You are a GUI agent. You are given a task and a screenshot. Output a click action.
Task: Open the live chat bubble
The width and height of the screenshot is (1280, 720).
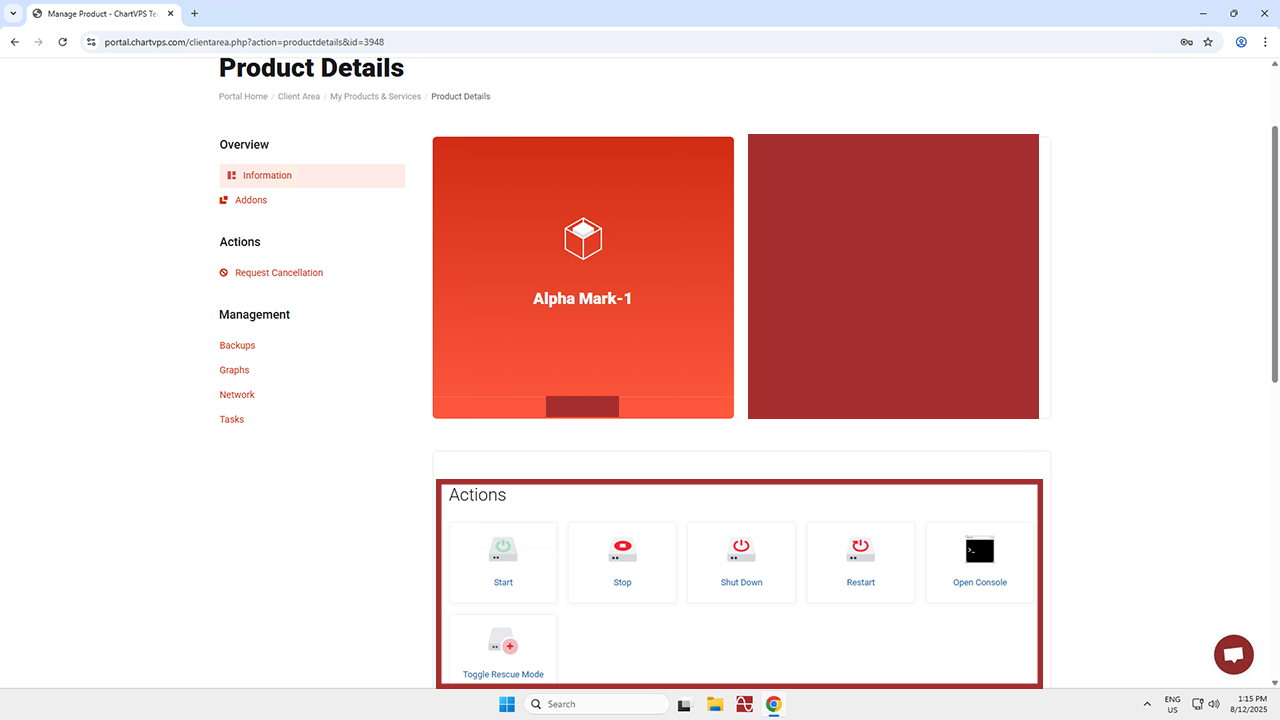(x=1233, y=655)
